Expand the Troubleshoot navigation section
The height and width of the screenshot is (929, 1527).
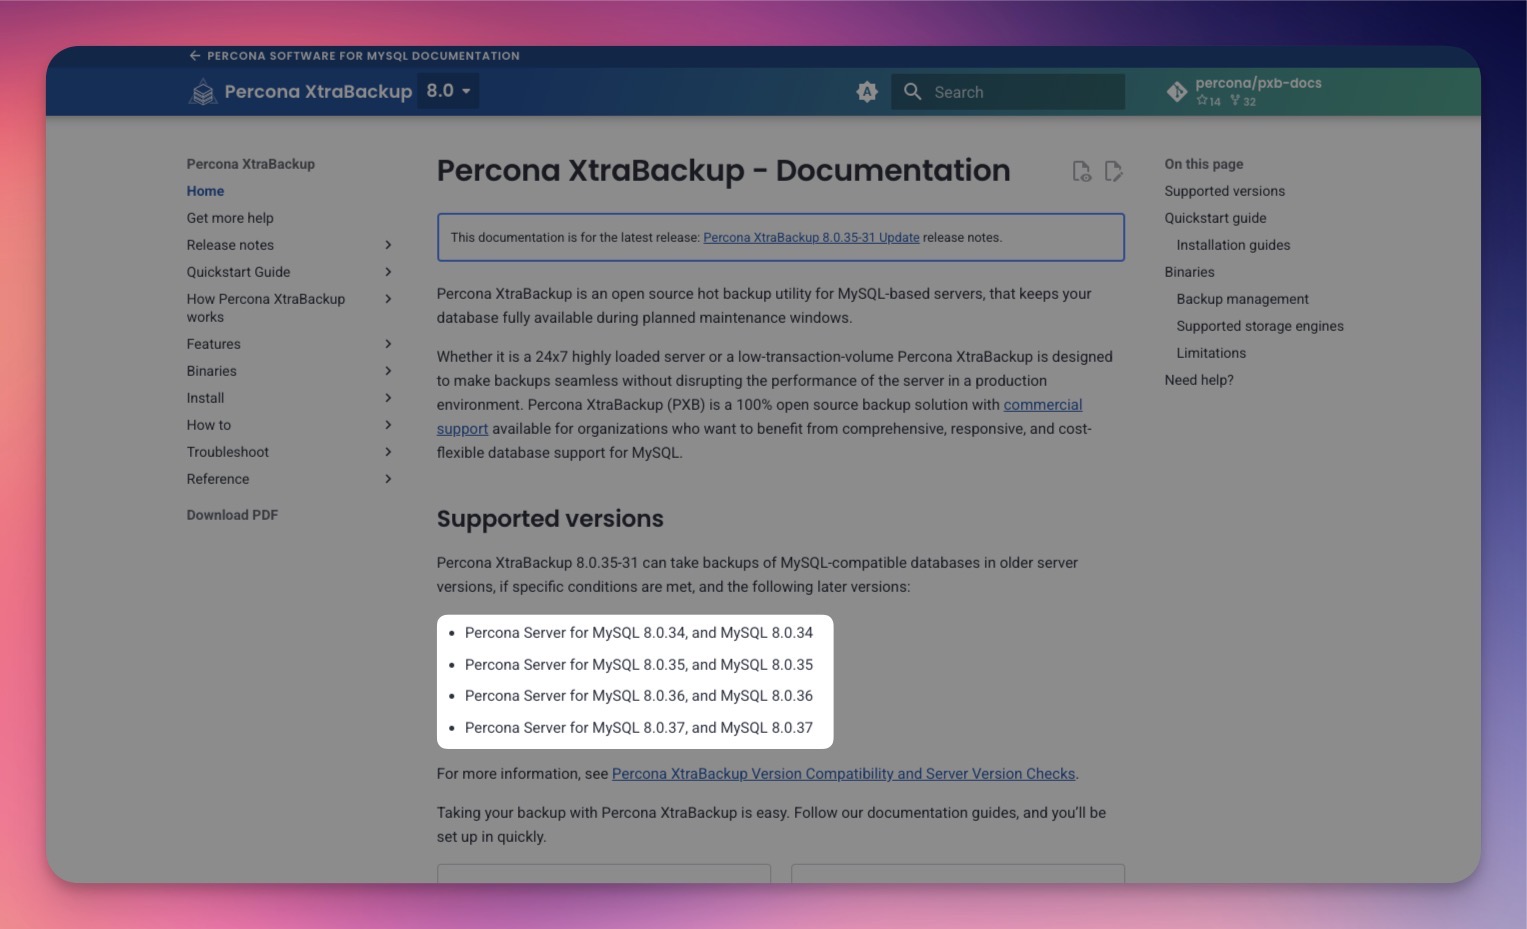coord(388,452)
